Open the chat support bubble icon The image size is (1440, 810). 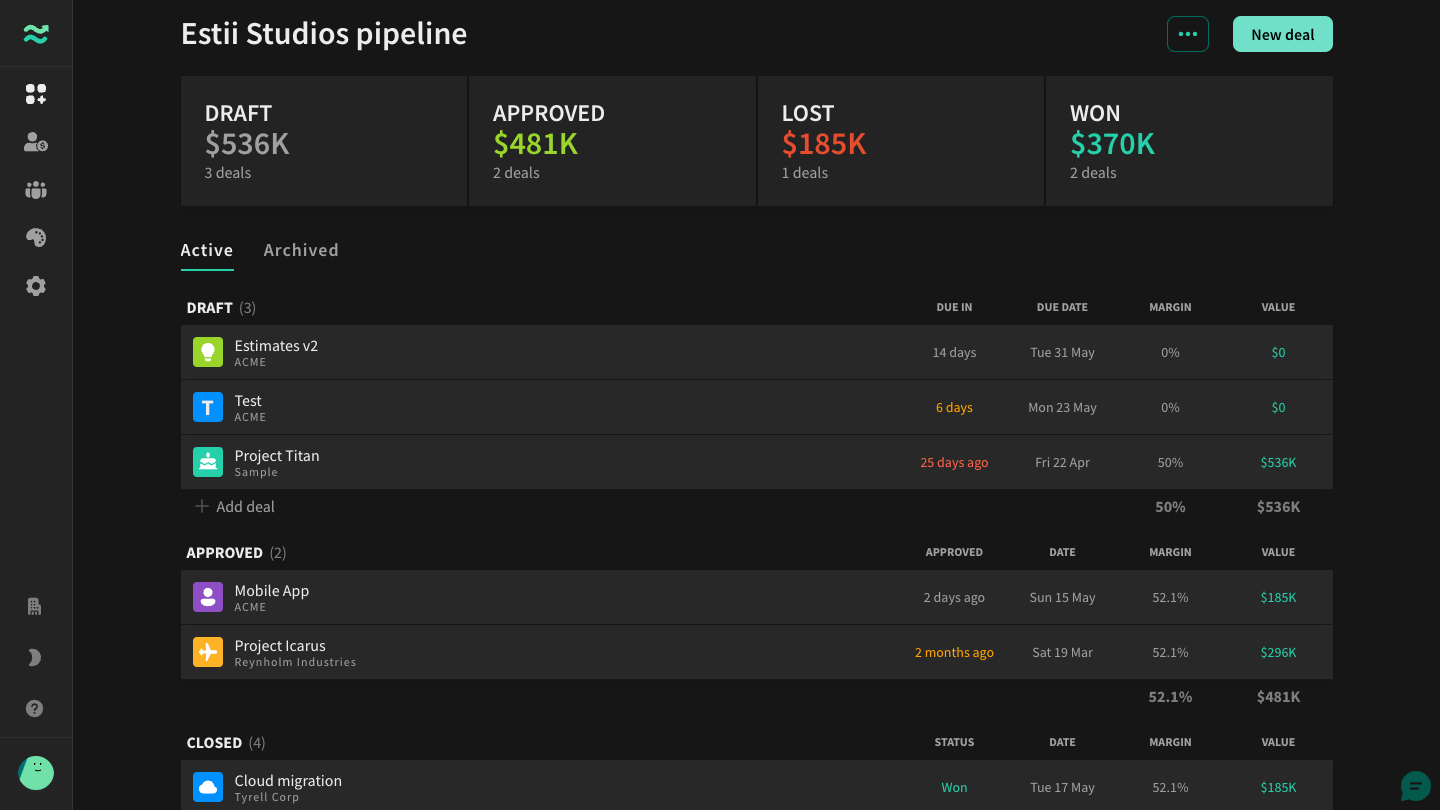coord(1415,786)
